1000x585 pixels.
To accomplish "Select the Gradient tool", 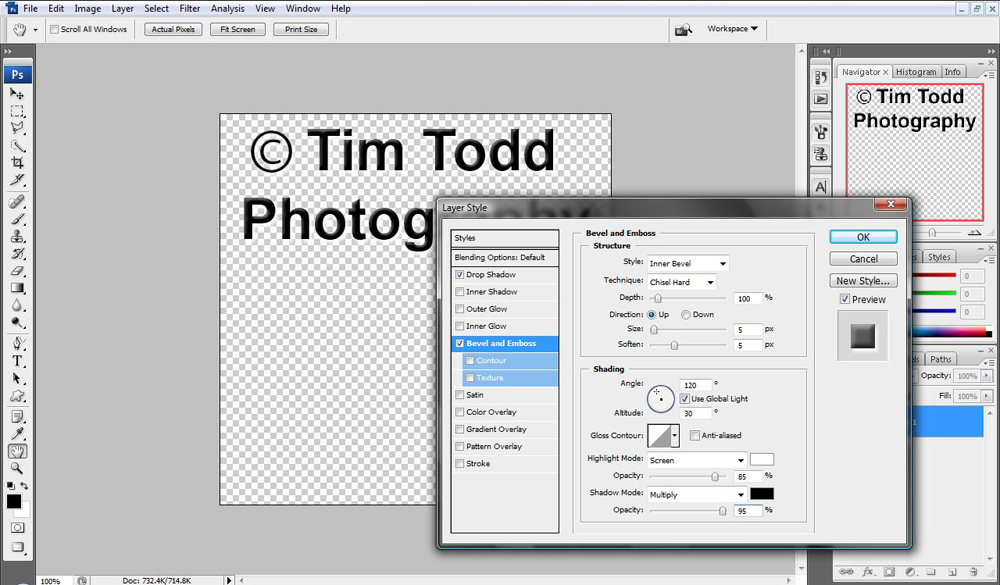I will coord(17,288).
